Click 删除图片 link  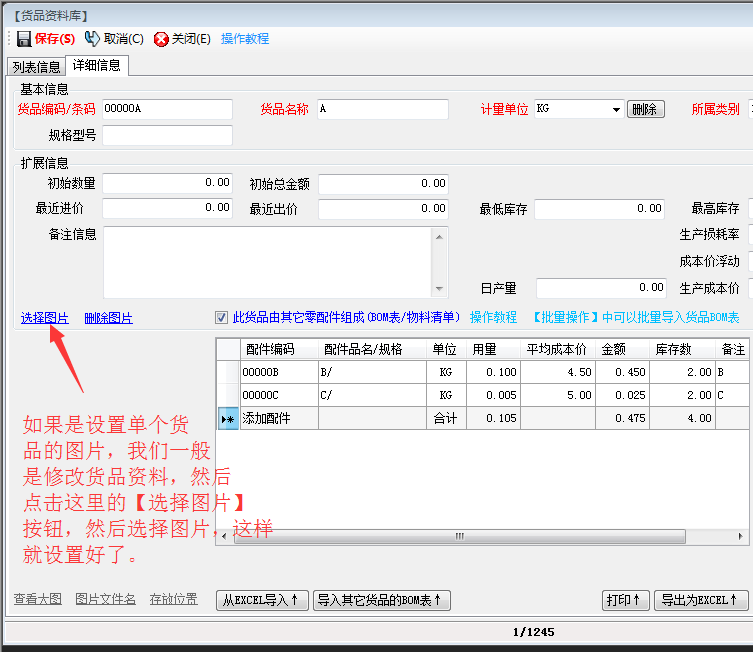(x=108, y=318)
